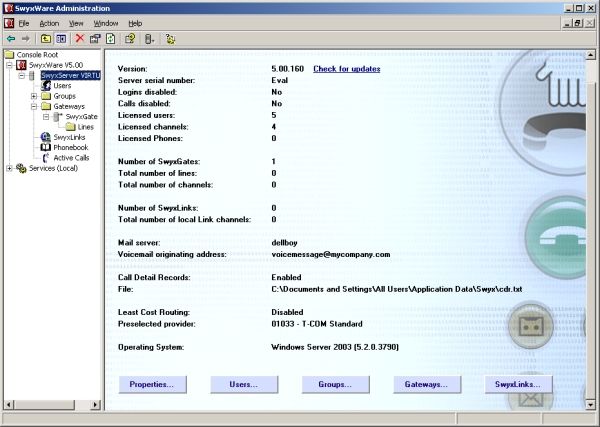This screenshot has width=600, height=427.
Task: Click the Up one level folder icon
Action: 46,39
